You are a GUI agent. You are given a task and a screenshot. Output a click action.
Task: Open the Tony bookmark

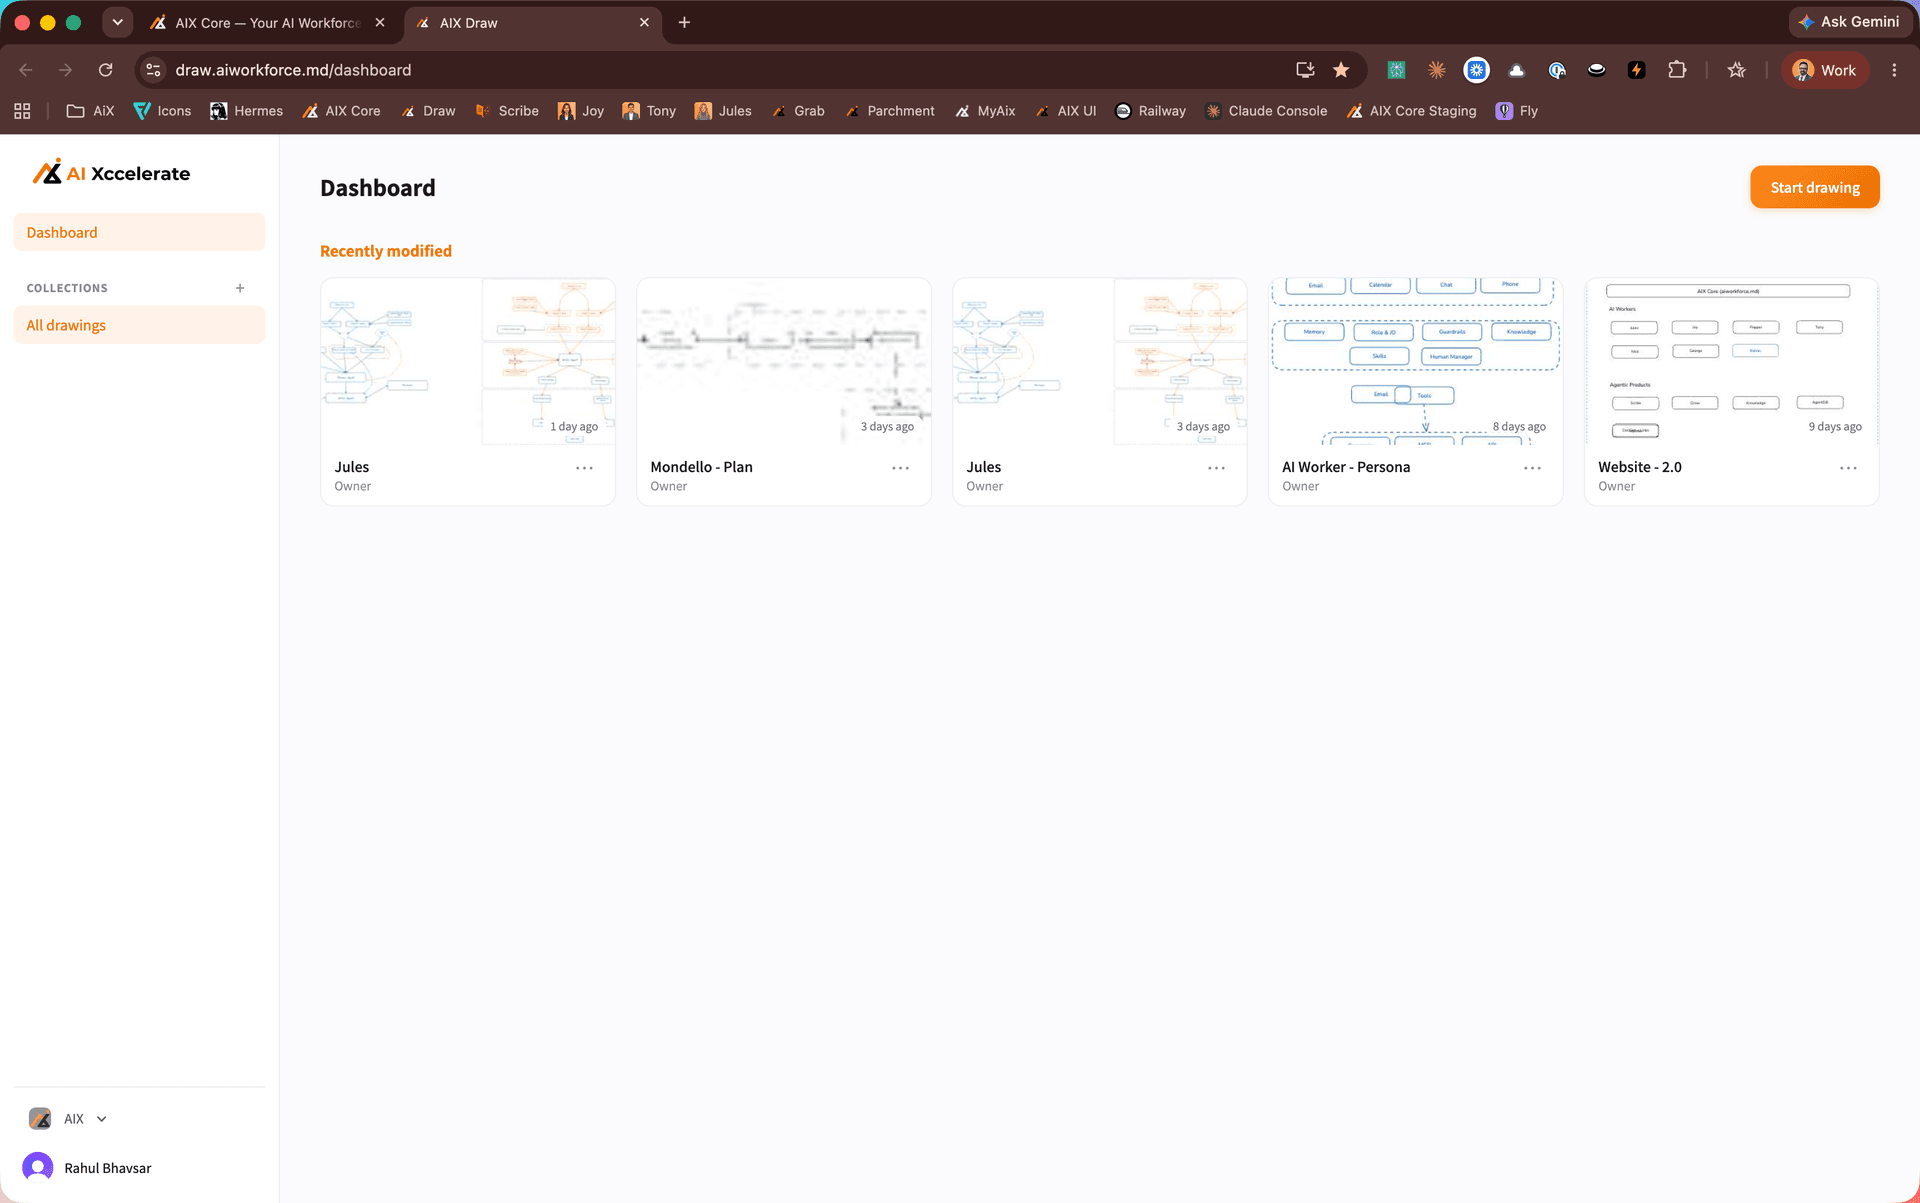[649, 111]
